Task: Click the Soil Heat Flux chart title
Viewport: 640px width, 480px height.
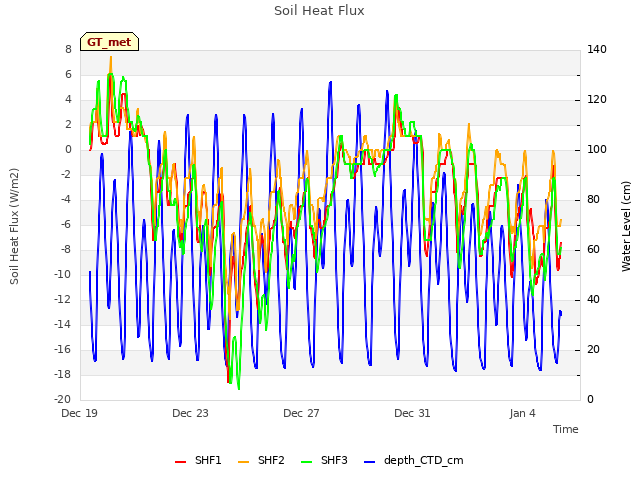Action: point(319,11)
